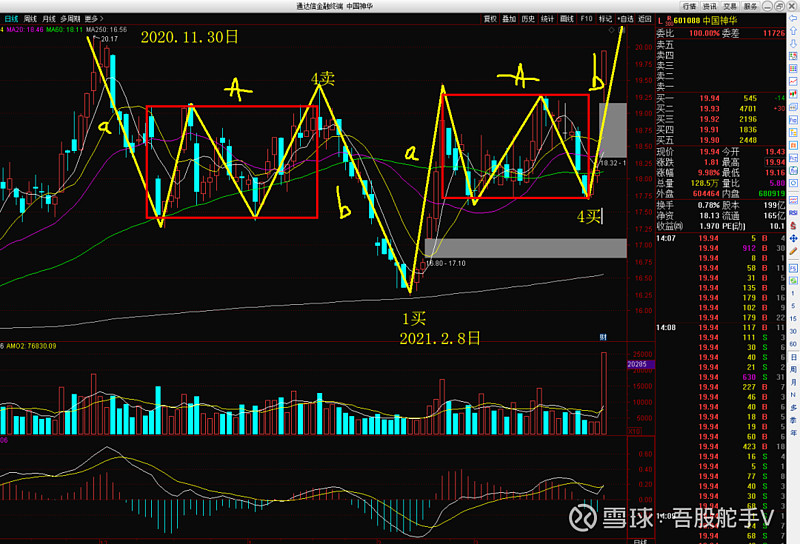Select N-day period in right sidebar
This screenshot has height=544, width=800.
(x=793, y=394)
